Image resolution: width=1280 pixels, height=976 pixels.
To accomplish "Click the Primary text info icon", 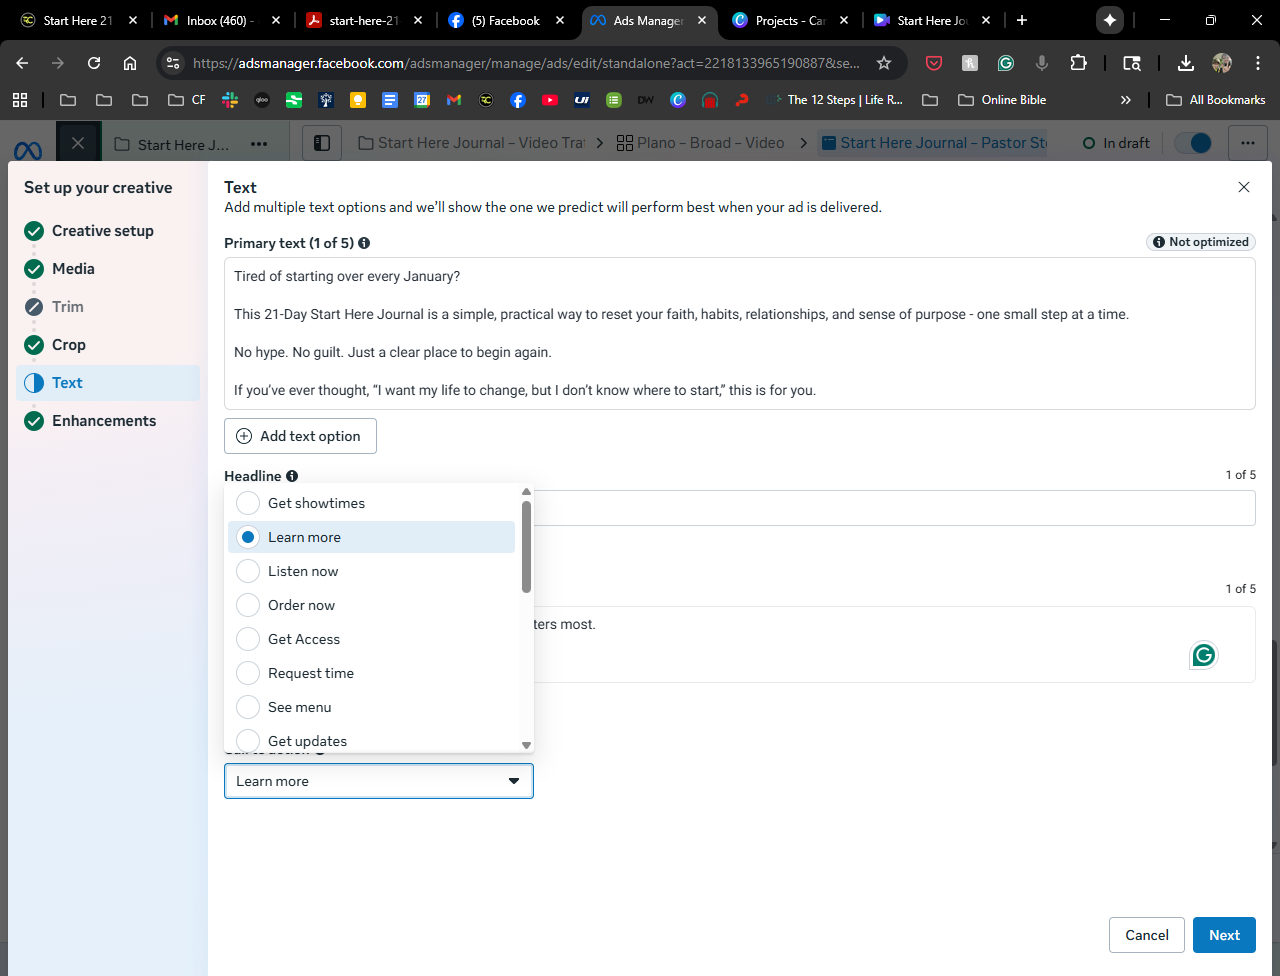I will [x=364, y=243].
